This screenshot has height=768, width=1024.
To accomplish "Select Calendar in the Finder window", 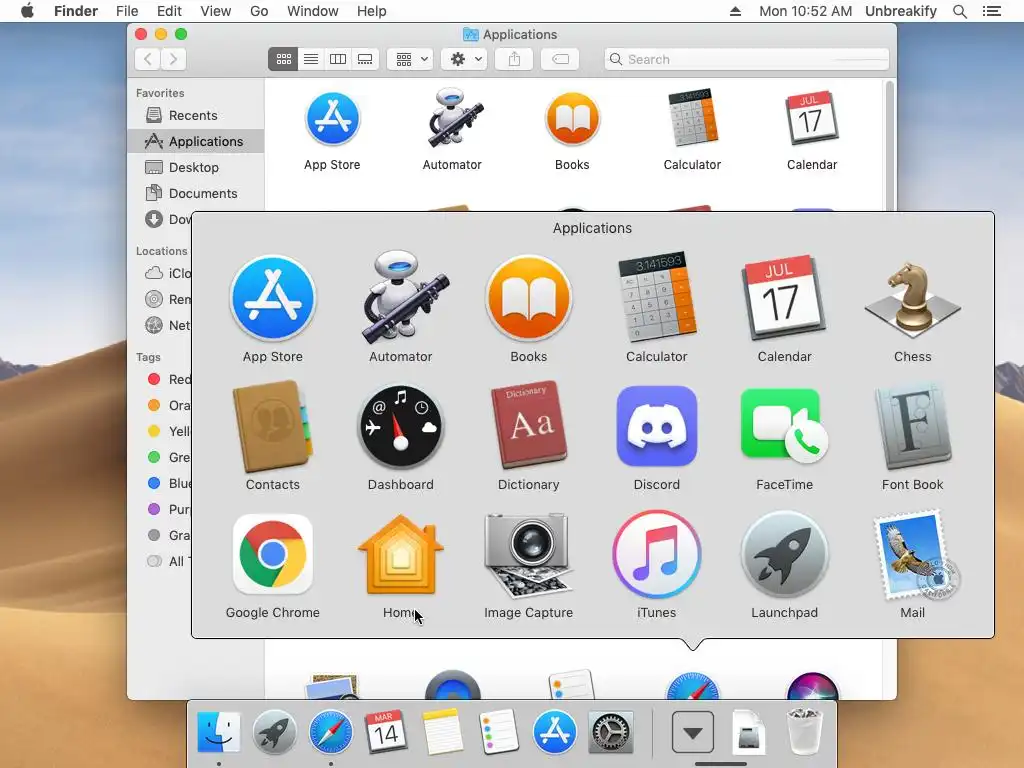I will tap(812, 118).
